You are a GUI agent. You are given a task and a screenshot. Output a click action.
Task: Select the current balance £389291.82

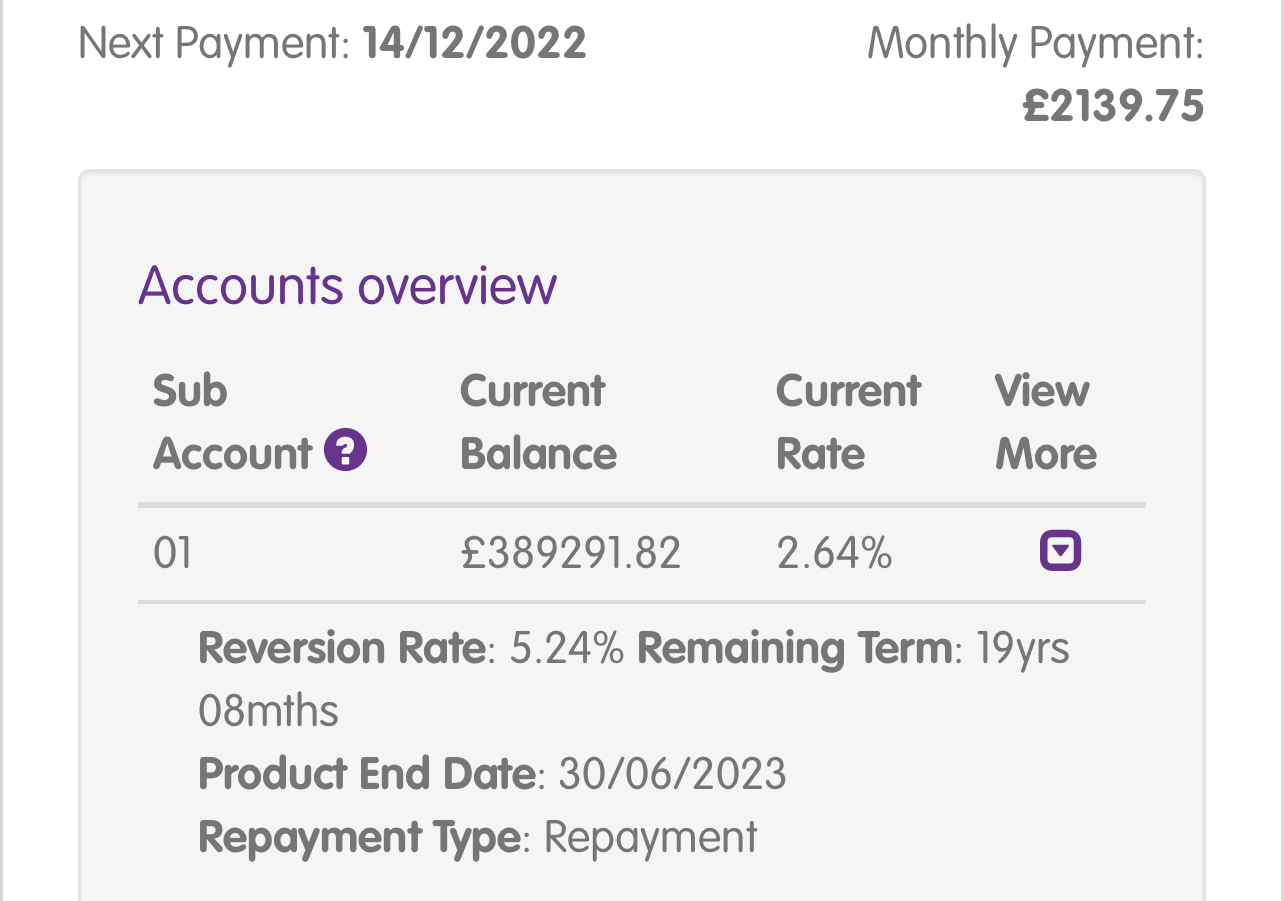point(570,553)
